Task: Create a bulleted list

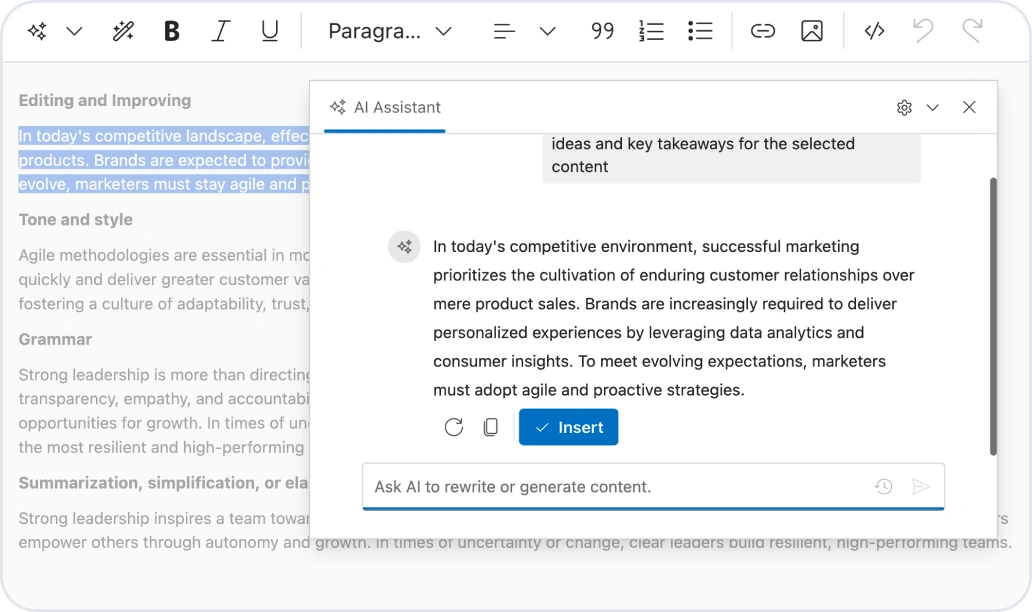Action: coord(700,31)
